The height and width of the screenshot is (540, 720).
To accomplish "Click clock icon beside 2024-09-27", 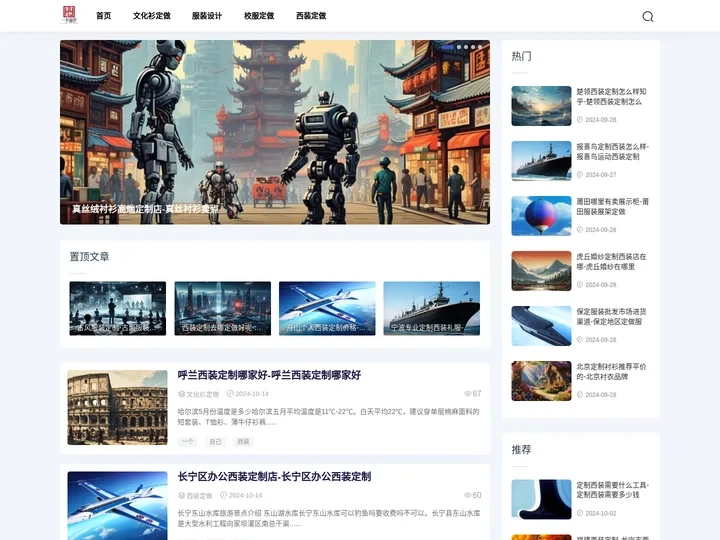I will (x=580, y=175).
